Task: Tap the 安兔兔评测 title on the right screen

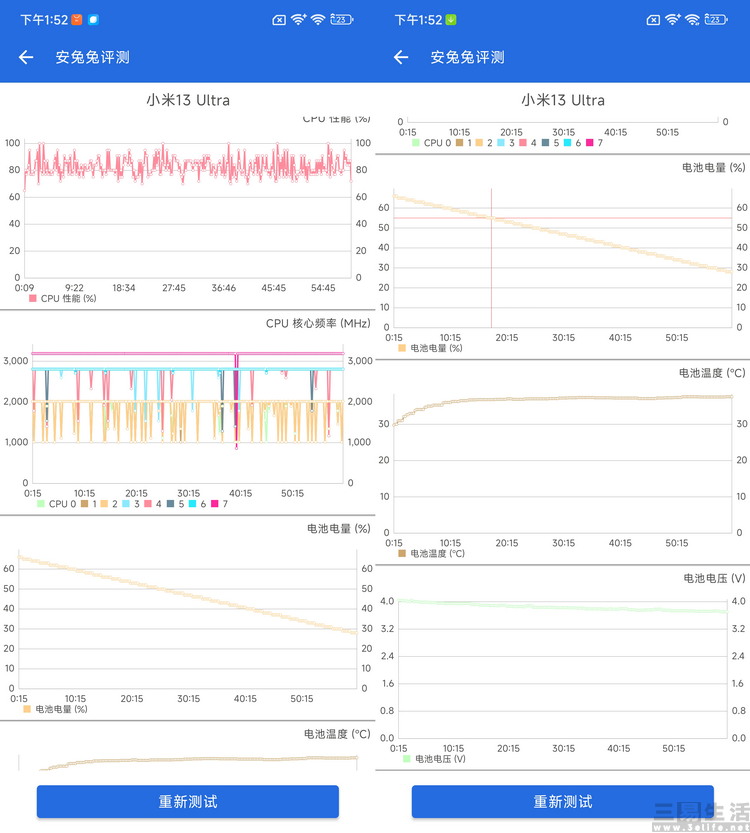Action: pyautogui.click(x=467, y=57)
